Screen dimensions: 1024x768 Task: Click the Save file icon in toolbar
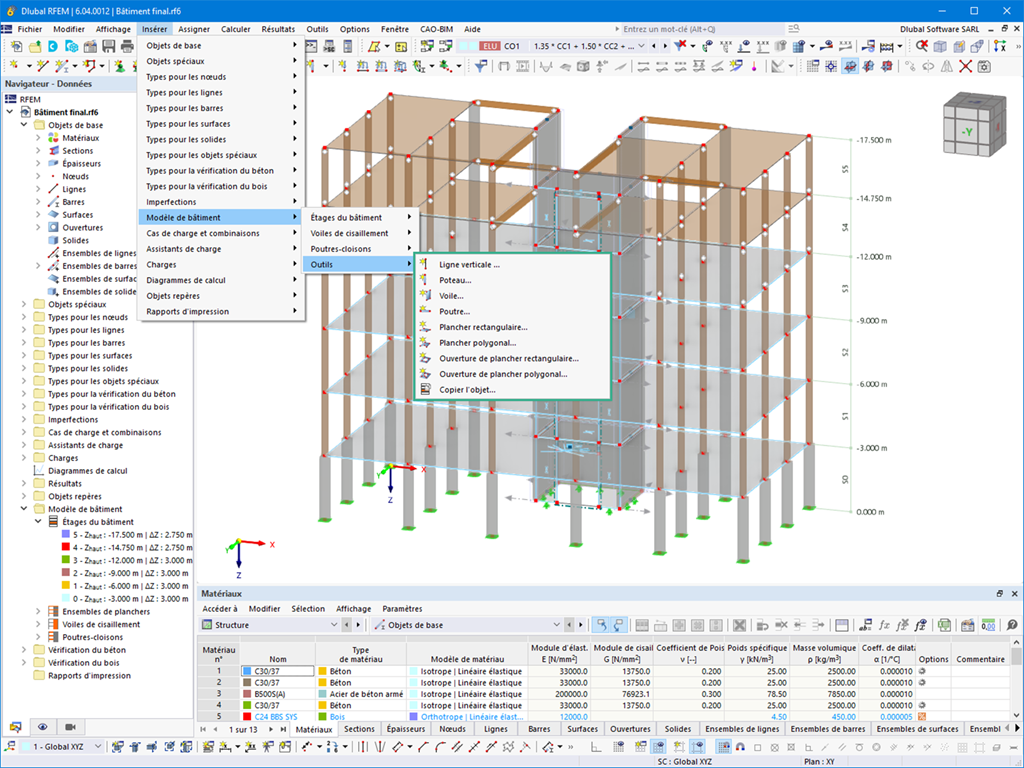click(108, 46)
